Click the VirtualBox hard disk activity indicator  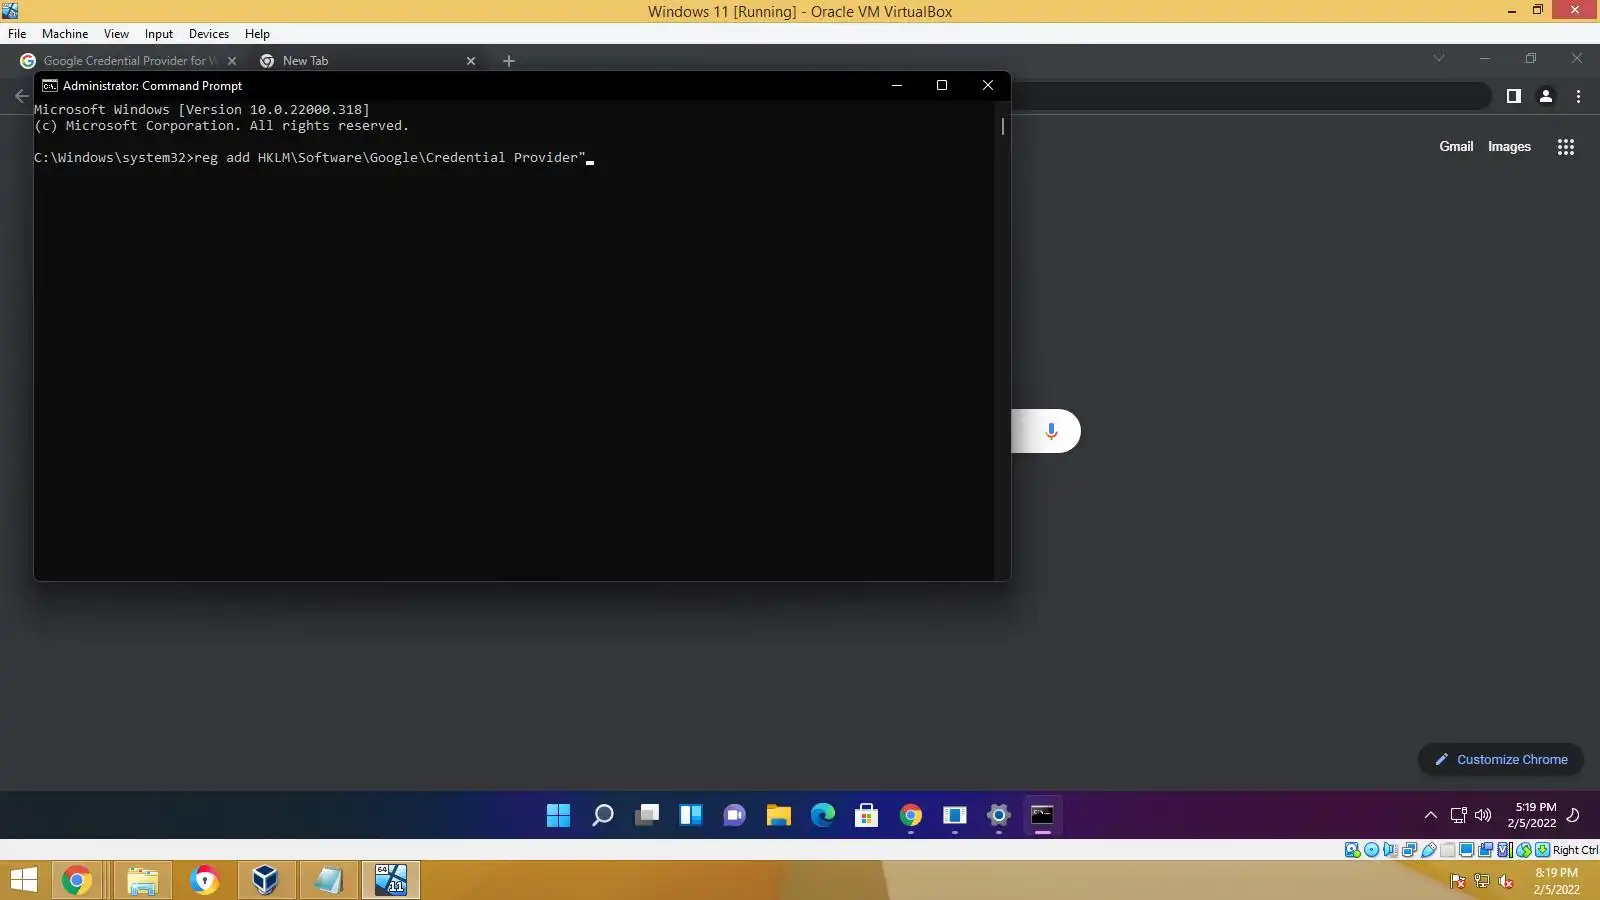pyautogui.click(x=1353, y=850)
